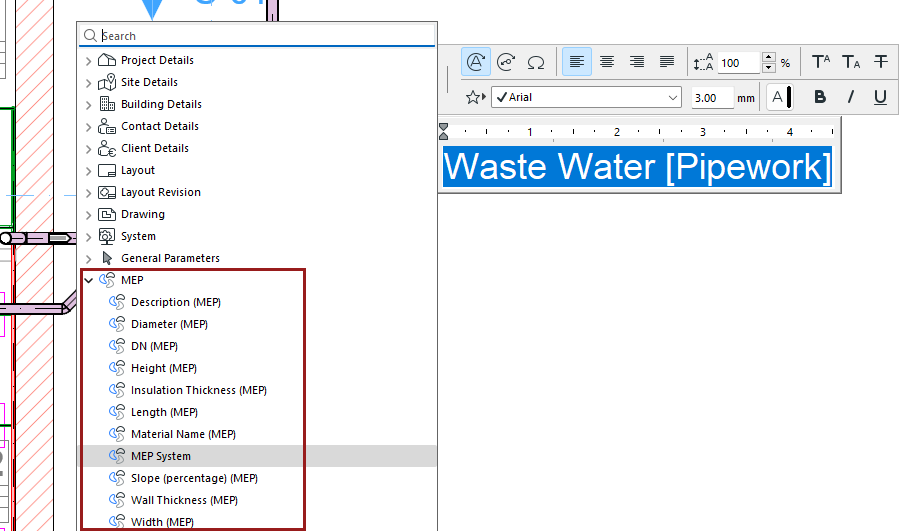Image resolution: width=904 pixels, height=531 pixels.
Task: Click the System gear monitor icon
Action: coord(107,236)
